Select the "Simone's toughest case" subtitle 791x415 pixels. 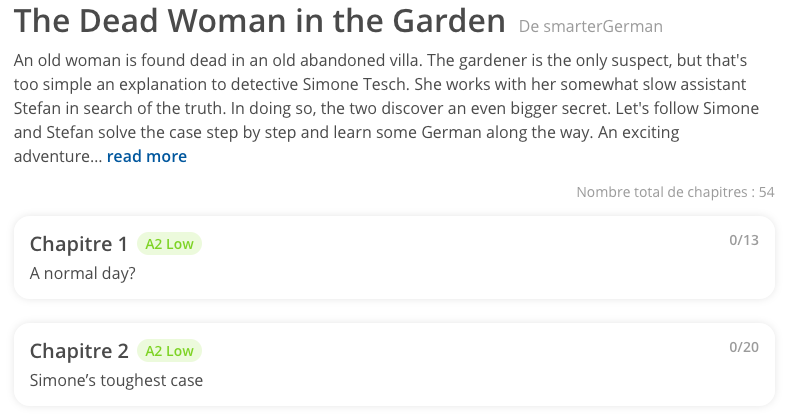pyautogui.click(x=116, y=380)
